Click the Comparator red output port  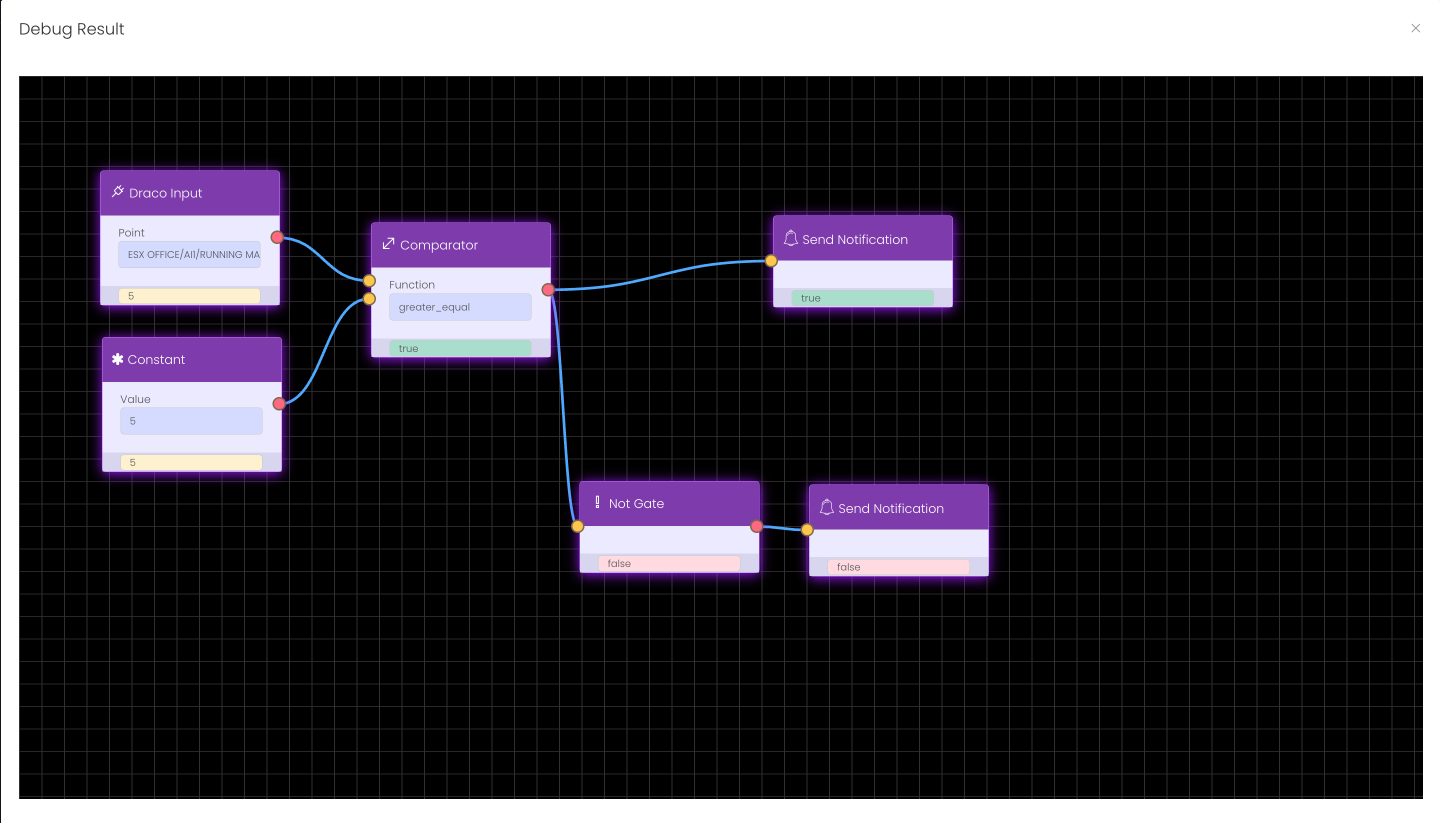pos(548,290)
